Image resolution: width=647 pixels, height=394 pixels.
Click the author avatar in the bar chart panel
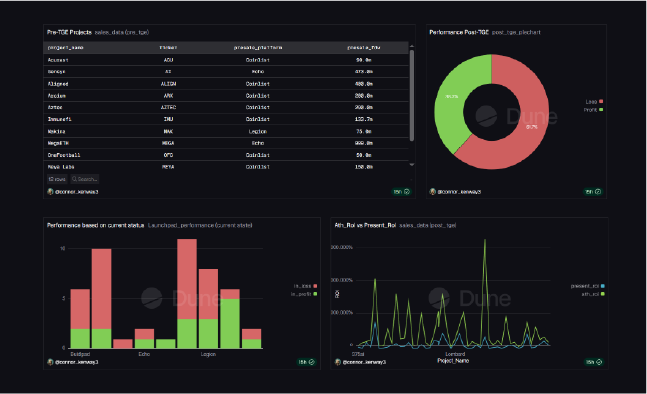pyautogui.click(x=50, y=362)
